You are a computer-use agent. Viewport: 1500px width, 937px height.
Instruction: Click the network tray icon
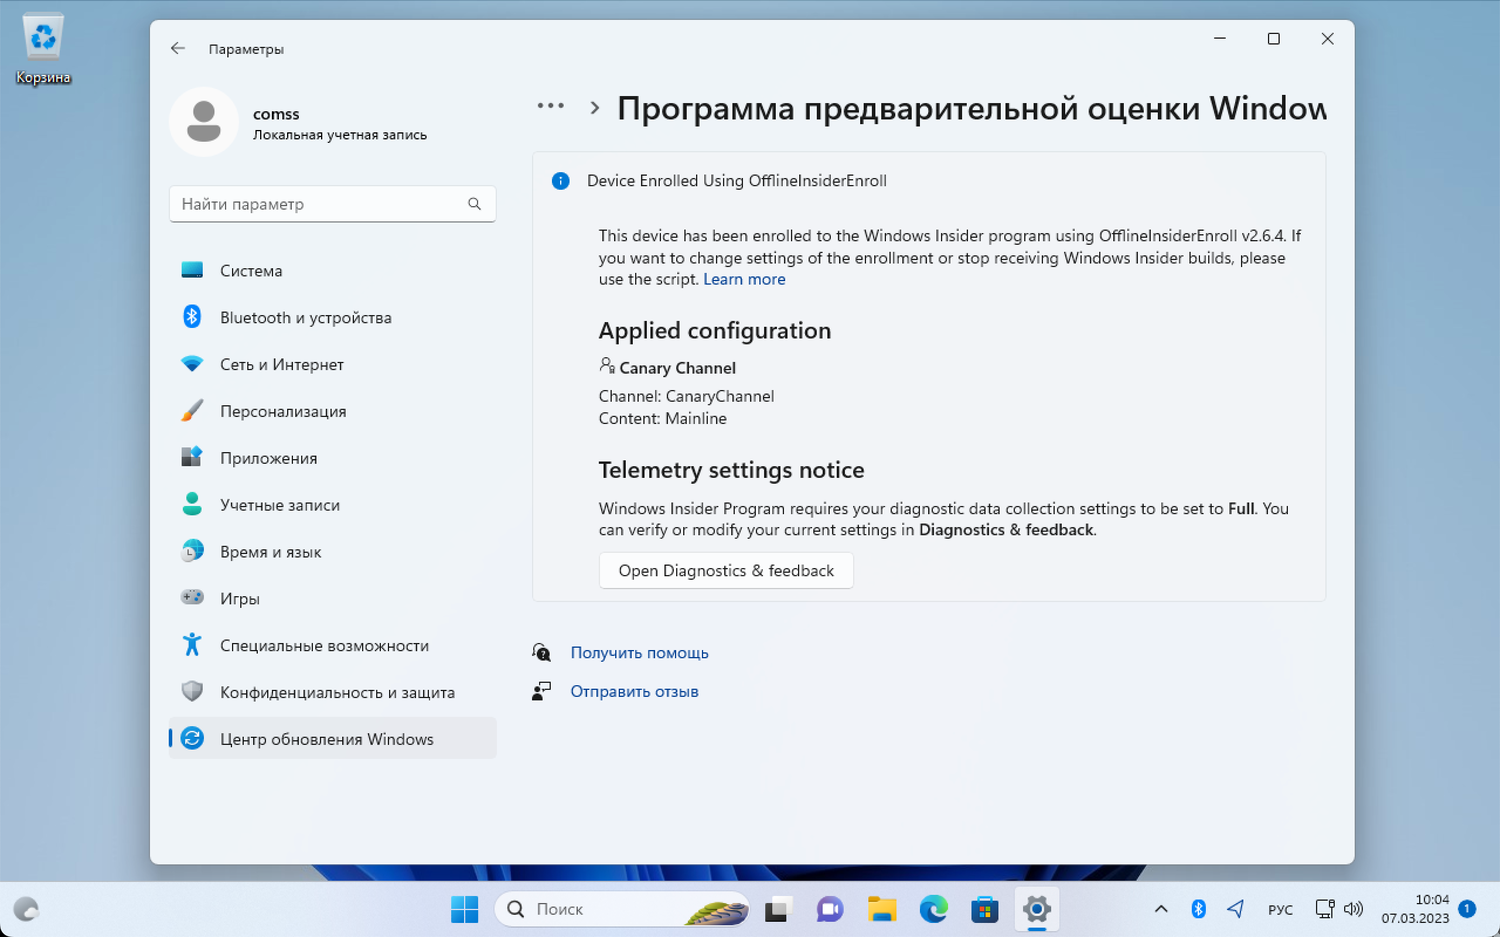coord(1324,909)
